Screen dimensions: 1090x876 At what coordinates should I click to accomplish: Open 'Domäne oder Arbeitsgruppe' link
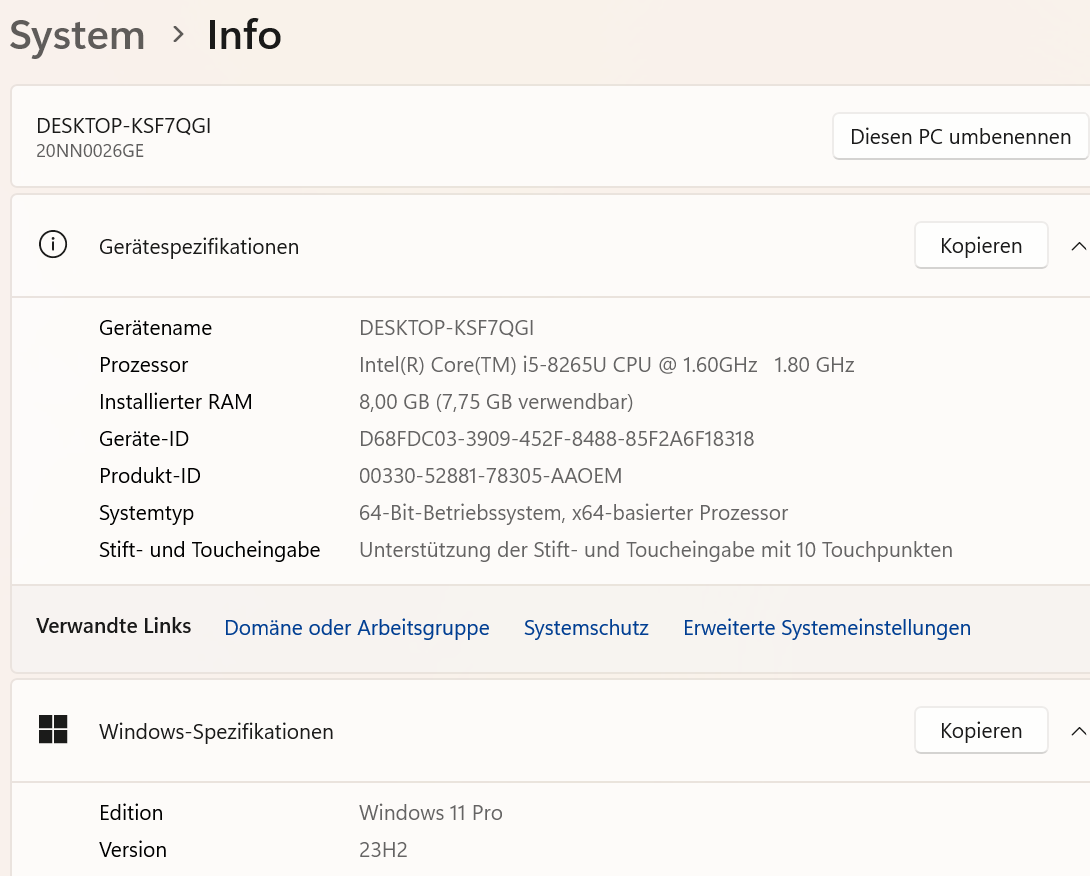coord(357,627)
